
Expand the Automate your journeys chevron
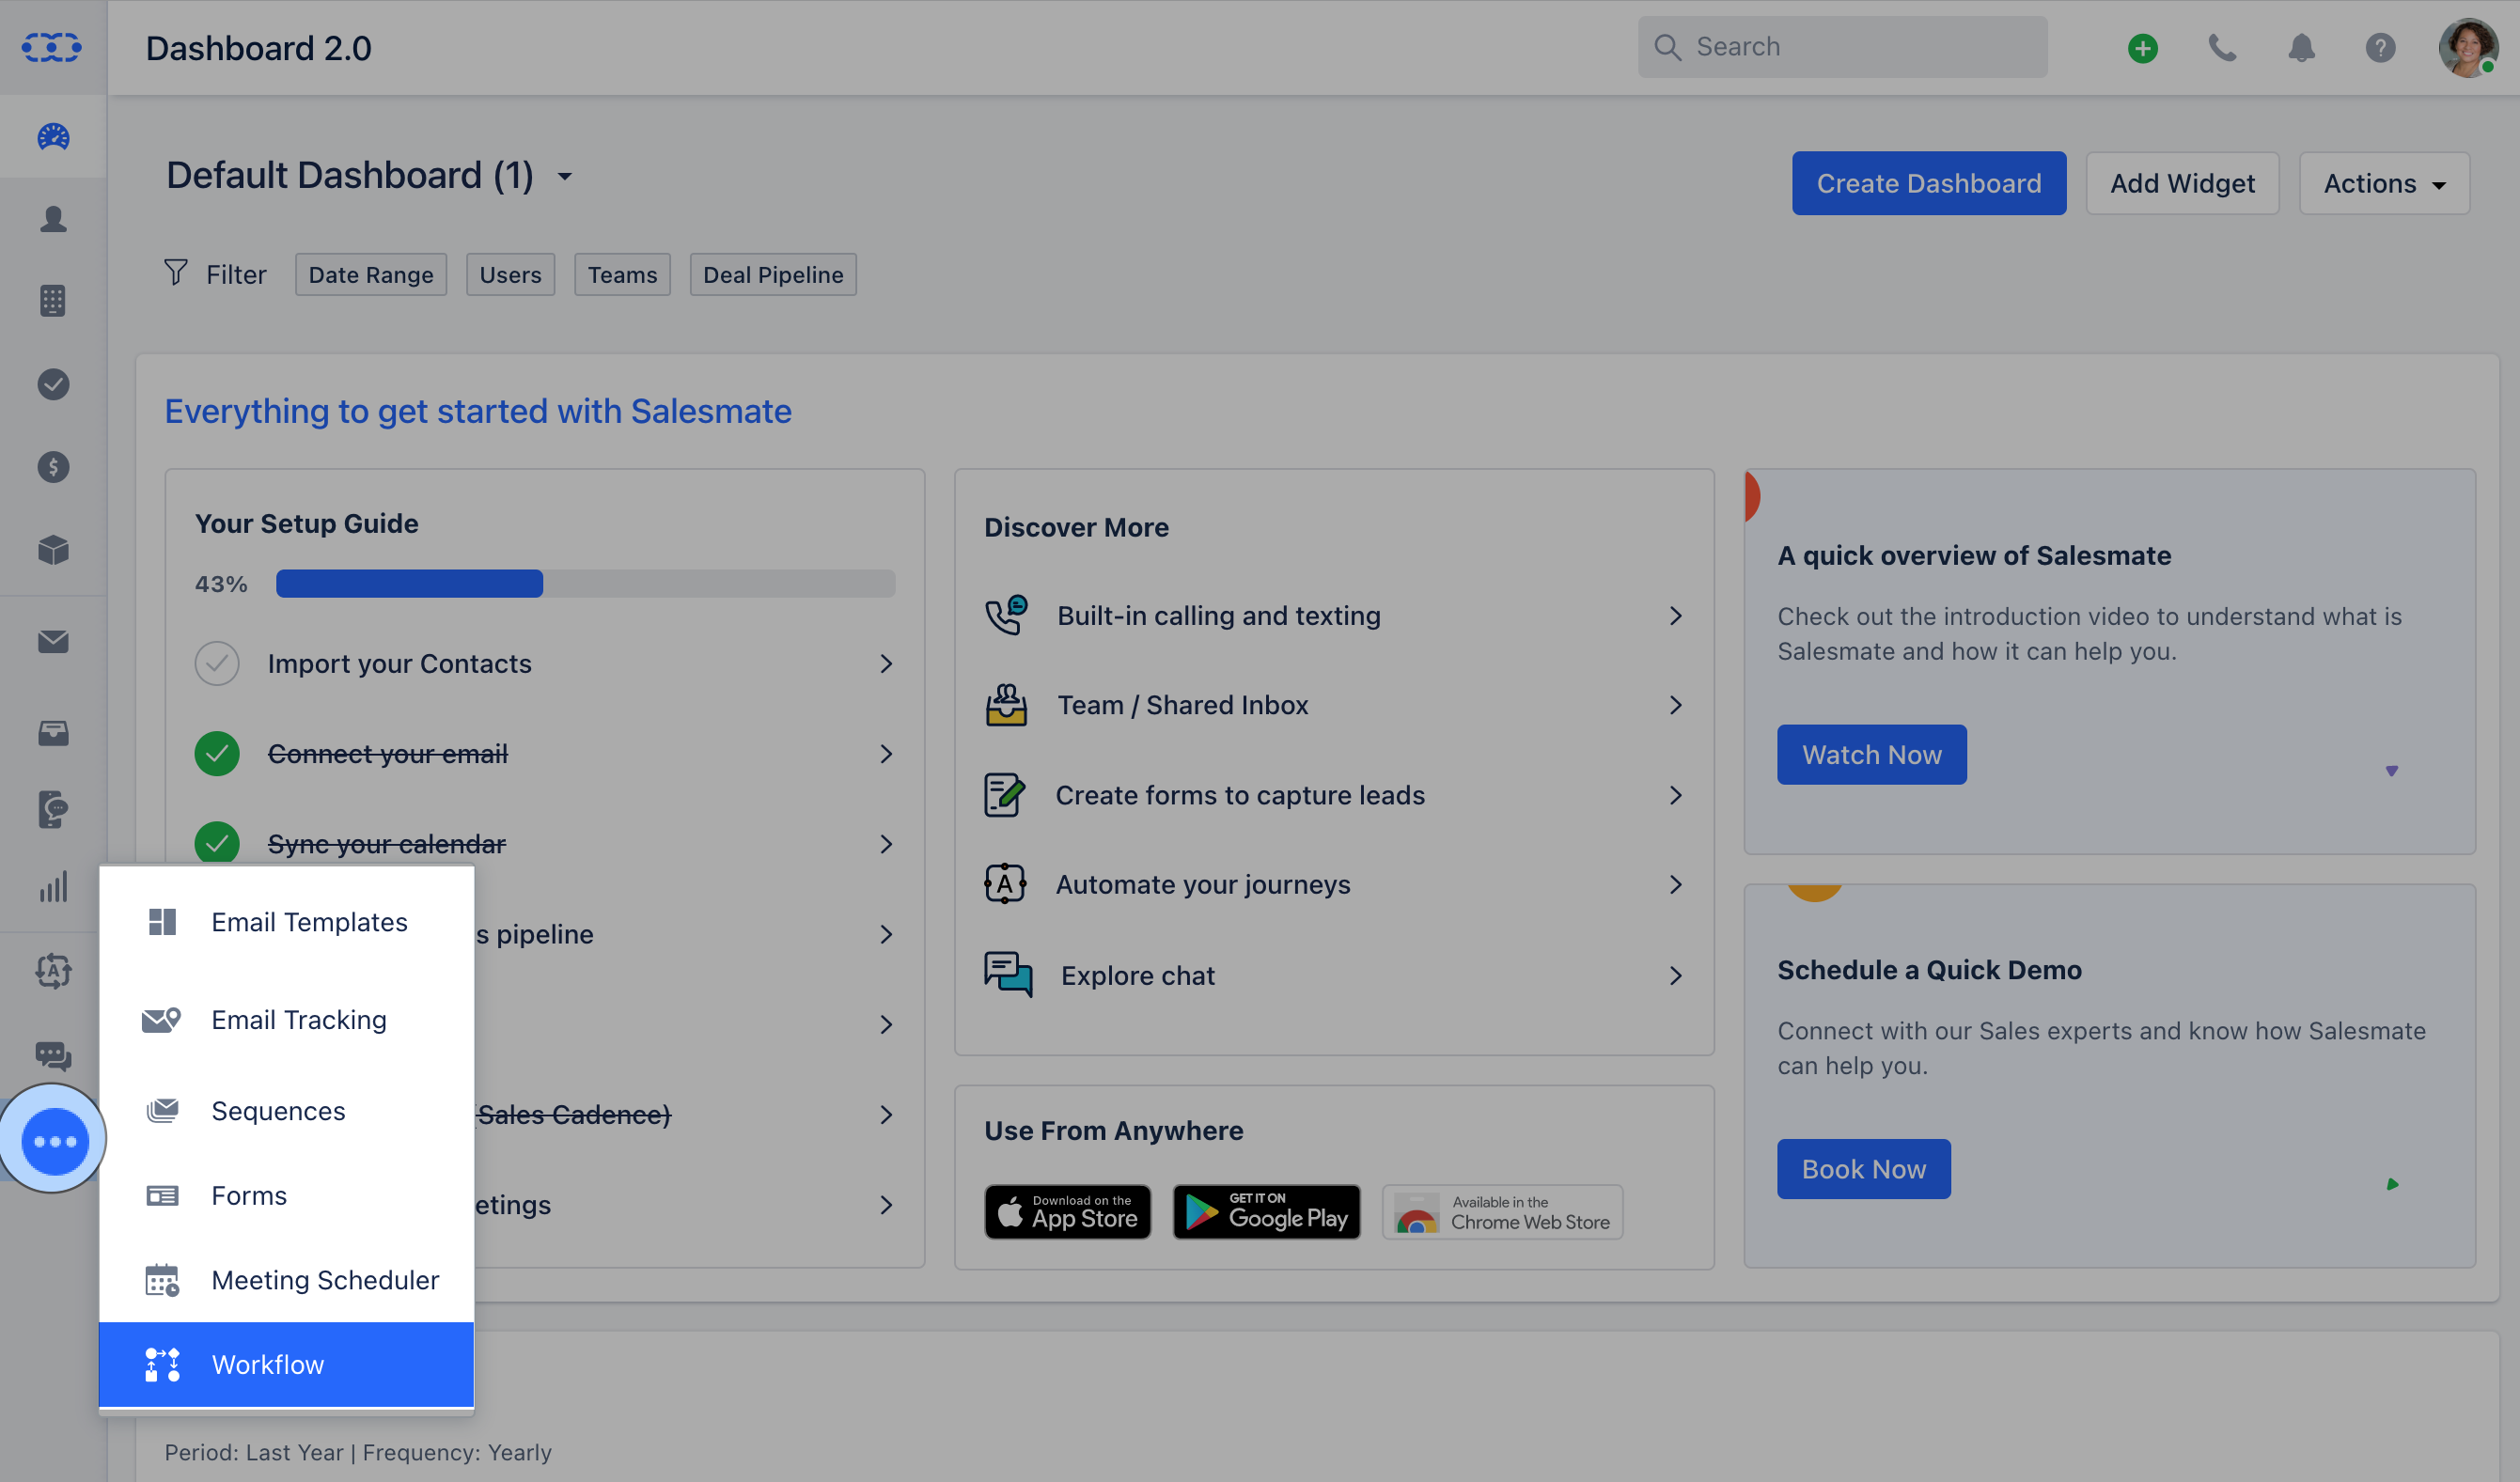coord(1676,884)
